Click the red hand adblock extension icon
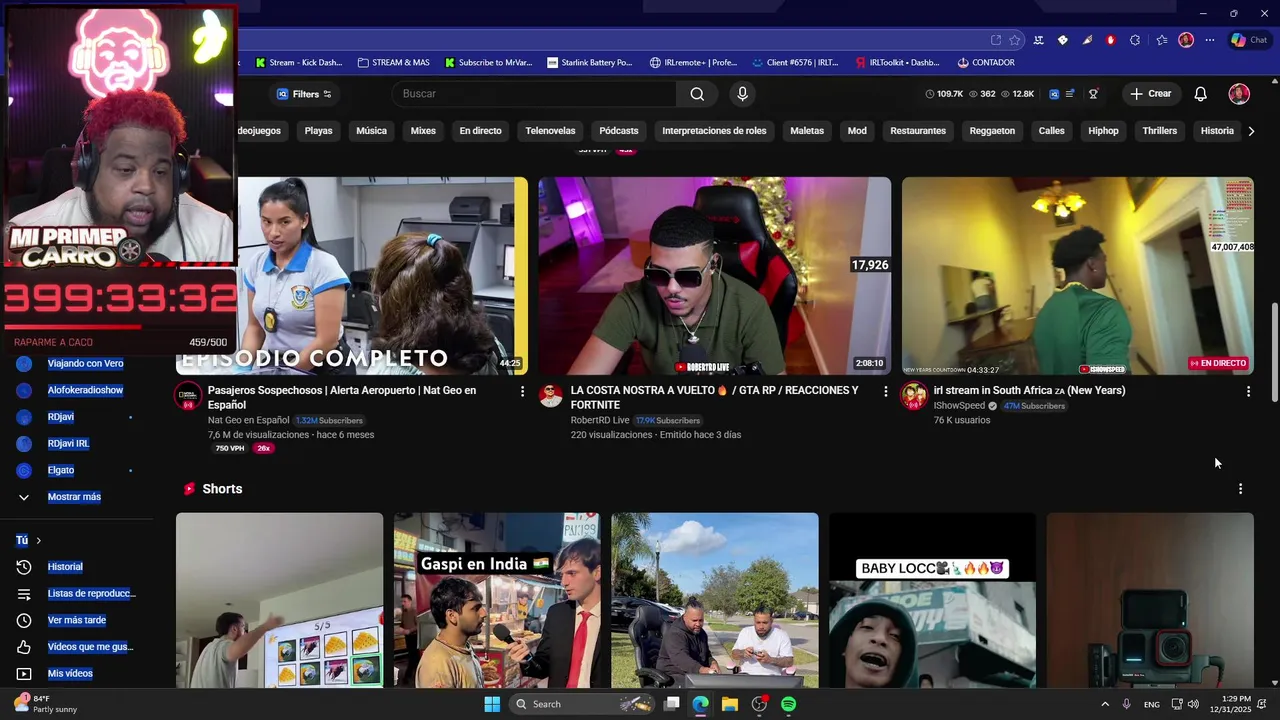The width and height of the screenshot is (1280, 720). click(x=1111, y=40)
